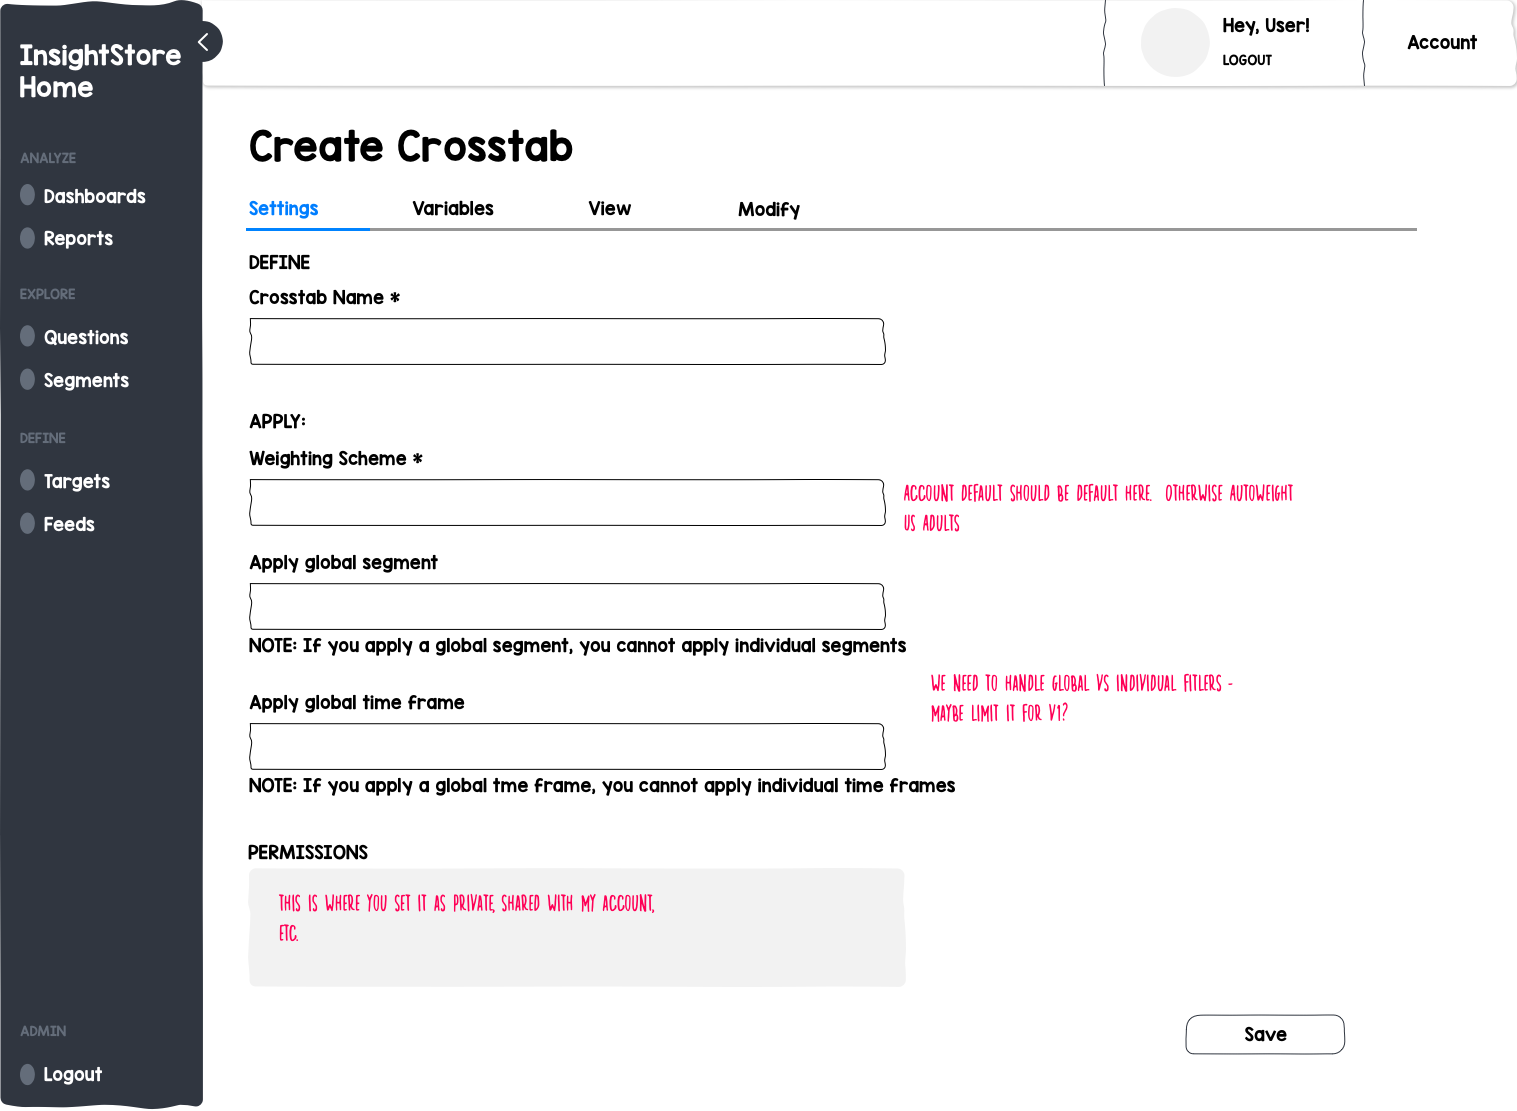Open the Apply global segment field
1517x1111 pixels.
pyautogui.click(x=567, y=606)
